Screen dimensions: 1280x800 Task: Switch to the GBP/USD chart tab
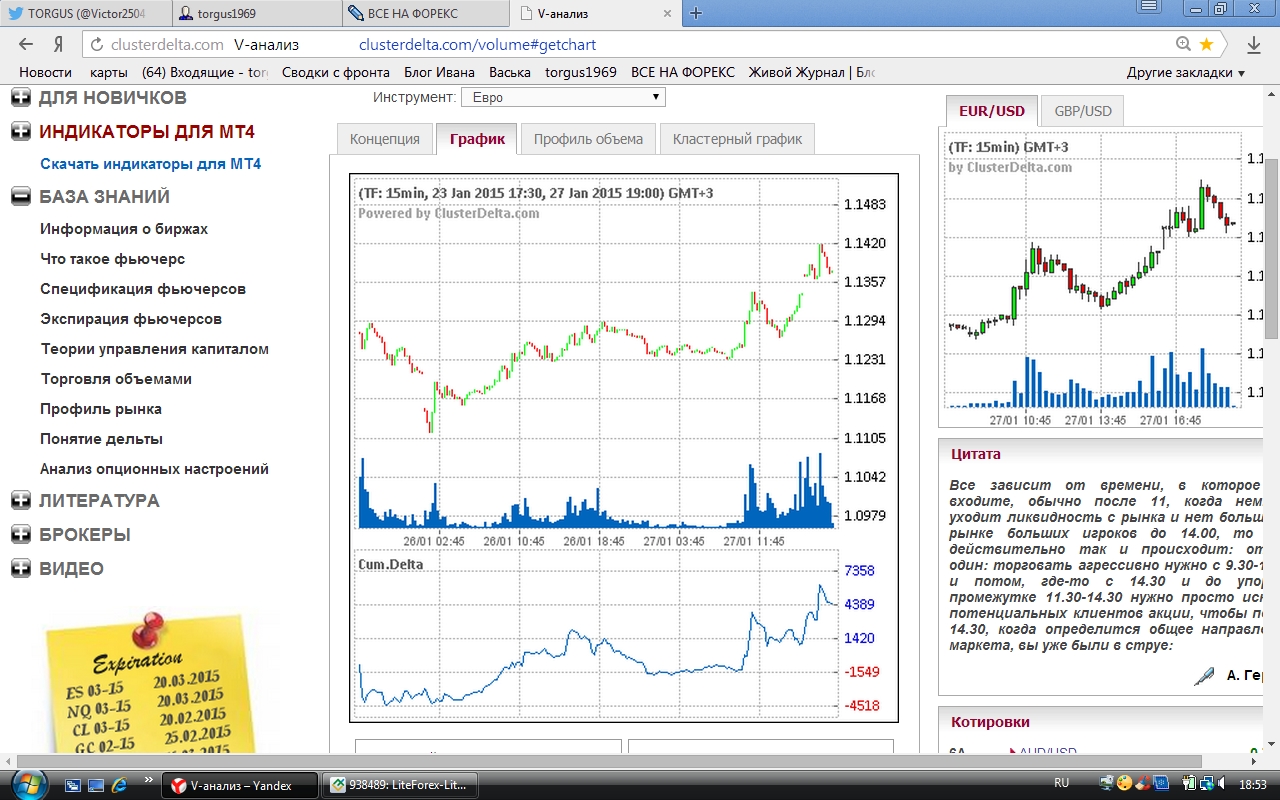1082,111
